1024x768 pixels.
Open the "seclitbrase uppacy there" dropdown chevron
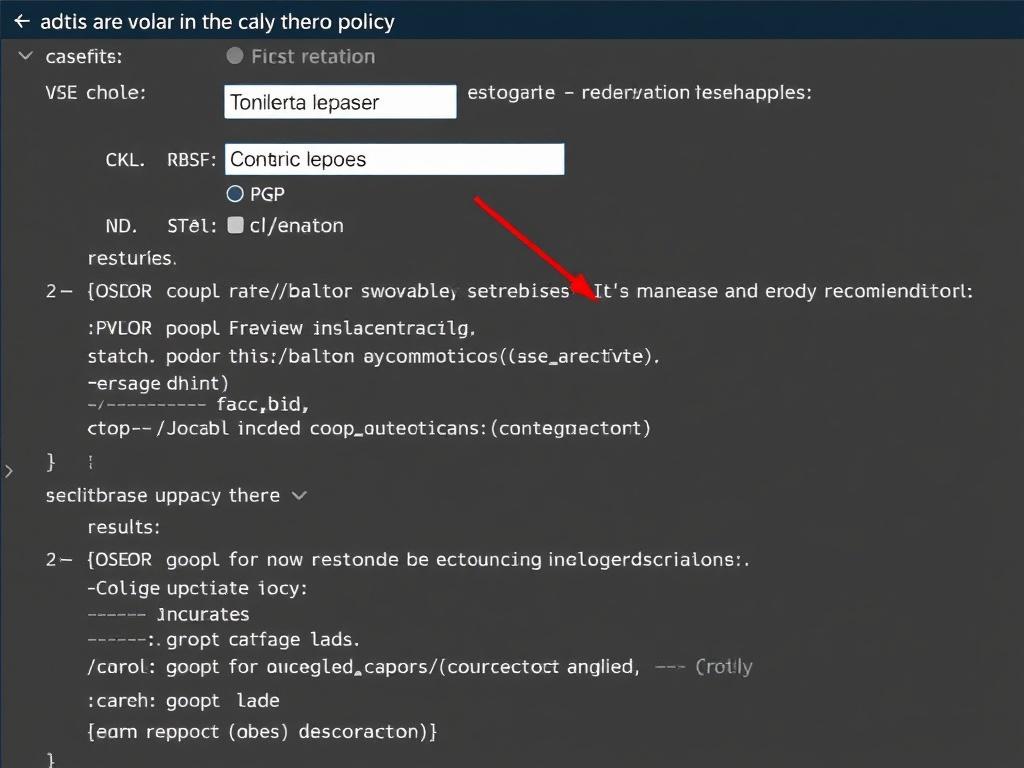[x=299, y=496]
